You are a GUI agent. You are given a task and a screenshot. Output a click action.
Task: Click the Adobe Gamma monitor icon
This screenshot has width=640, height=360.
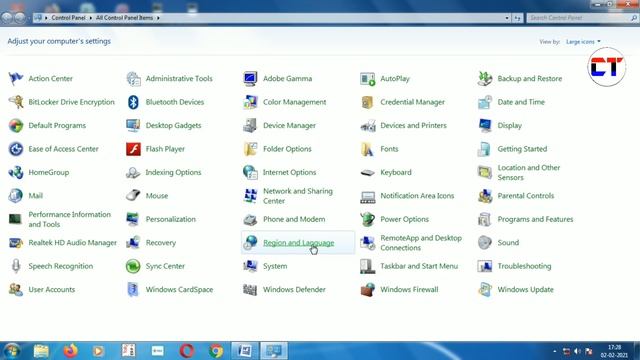[x=250, y=78]
